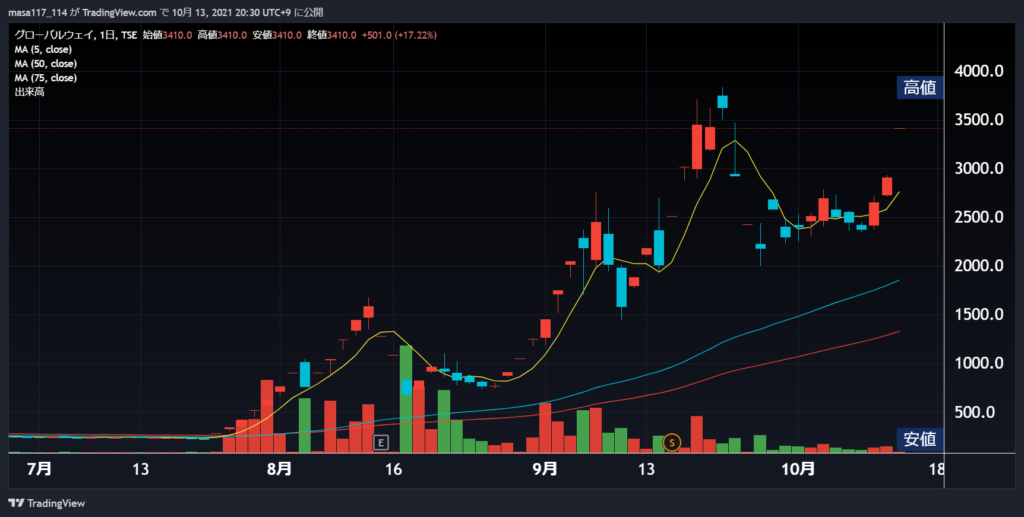Screen dimensions: 1024x517
Task: Select the 高値 price label
Action: tap(920, 87)
